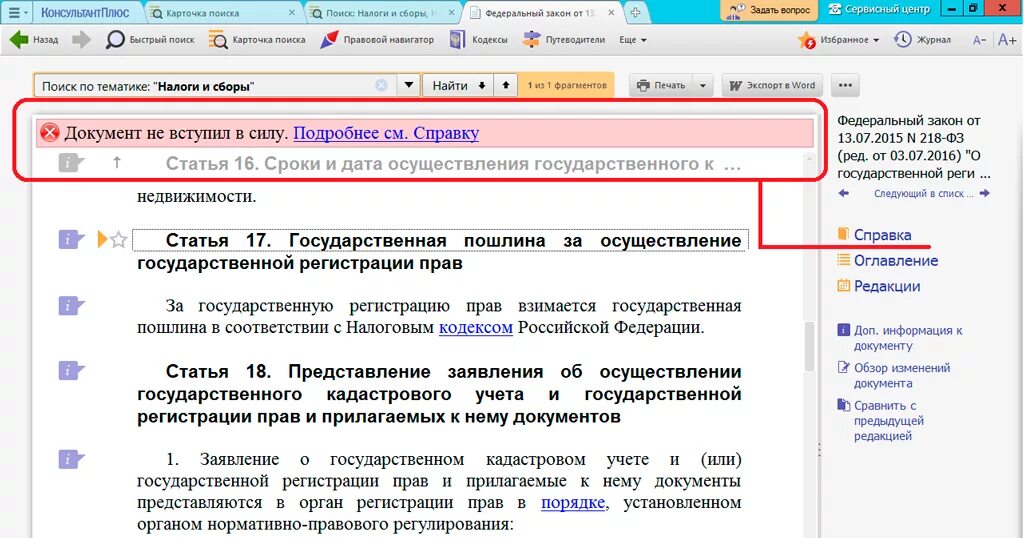Clear the search field with X icon

click(x=381, y=86)
